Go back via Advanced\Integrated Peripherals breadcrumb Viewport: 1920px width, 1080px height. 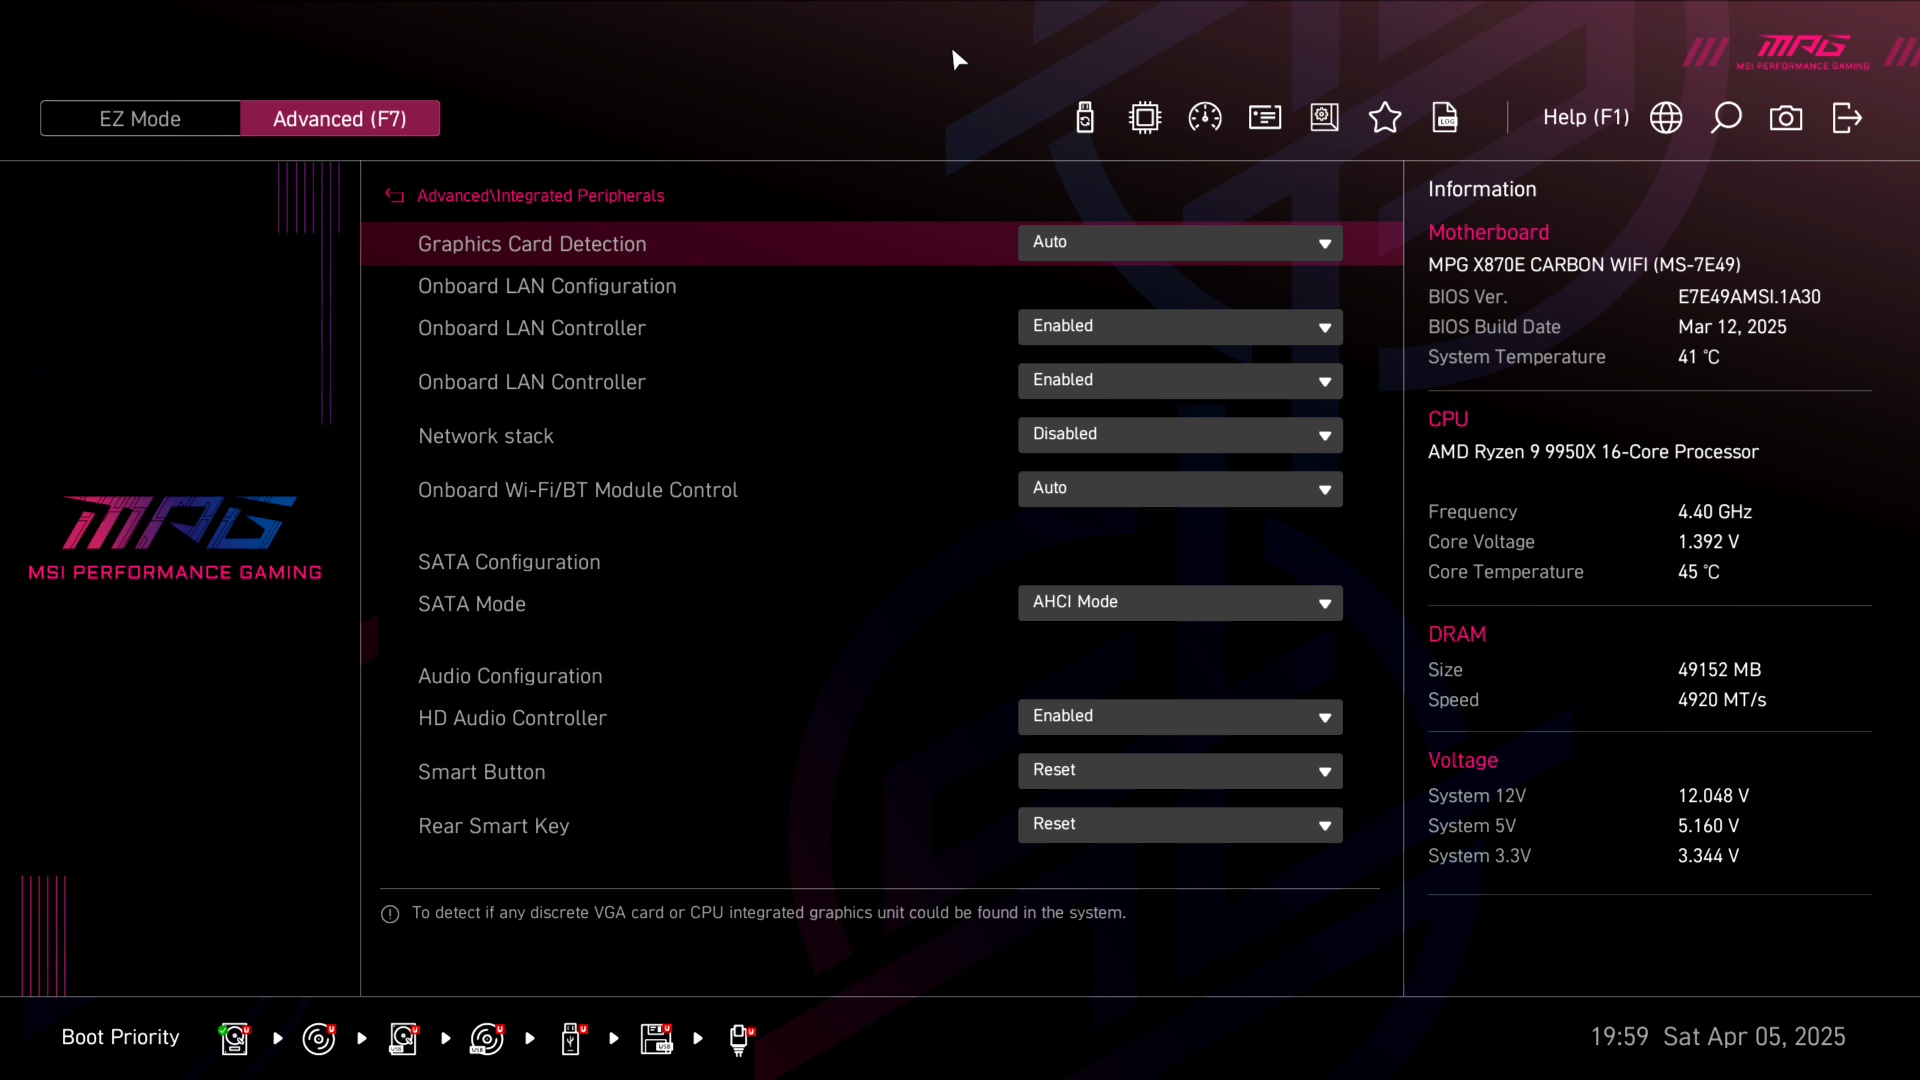click(540, 196)
